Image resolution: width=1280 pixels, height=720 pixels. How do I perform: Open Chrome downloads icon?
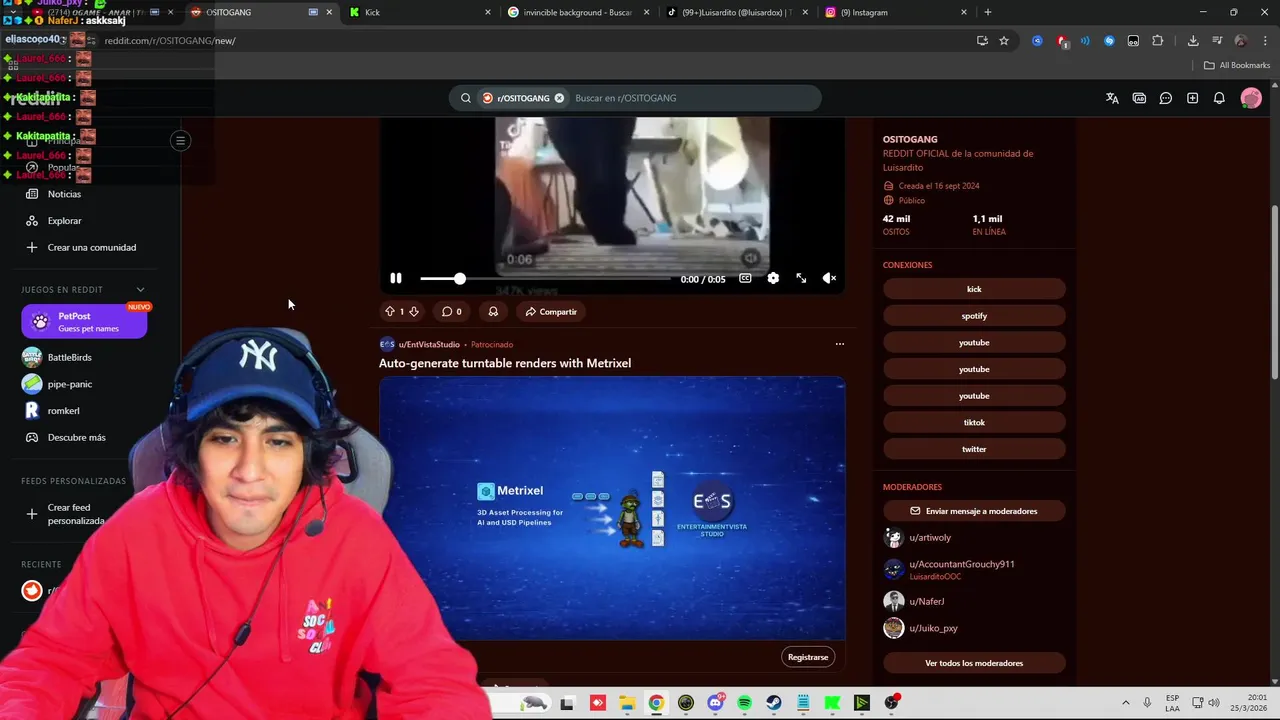(1193, 41)
